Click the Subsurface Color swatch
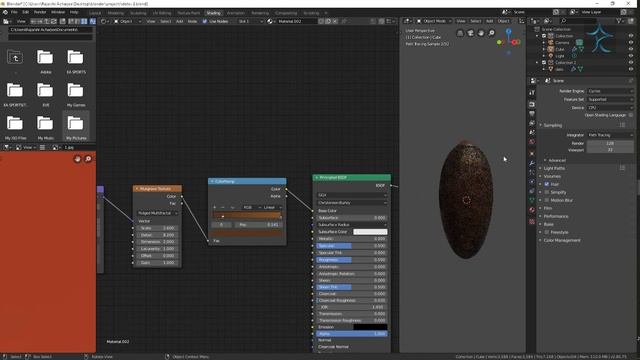The height and width of the screenshot is (360, 640). [370, 232]
